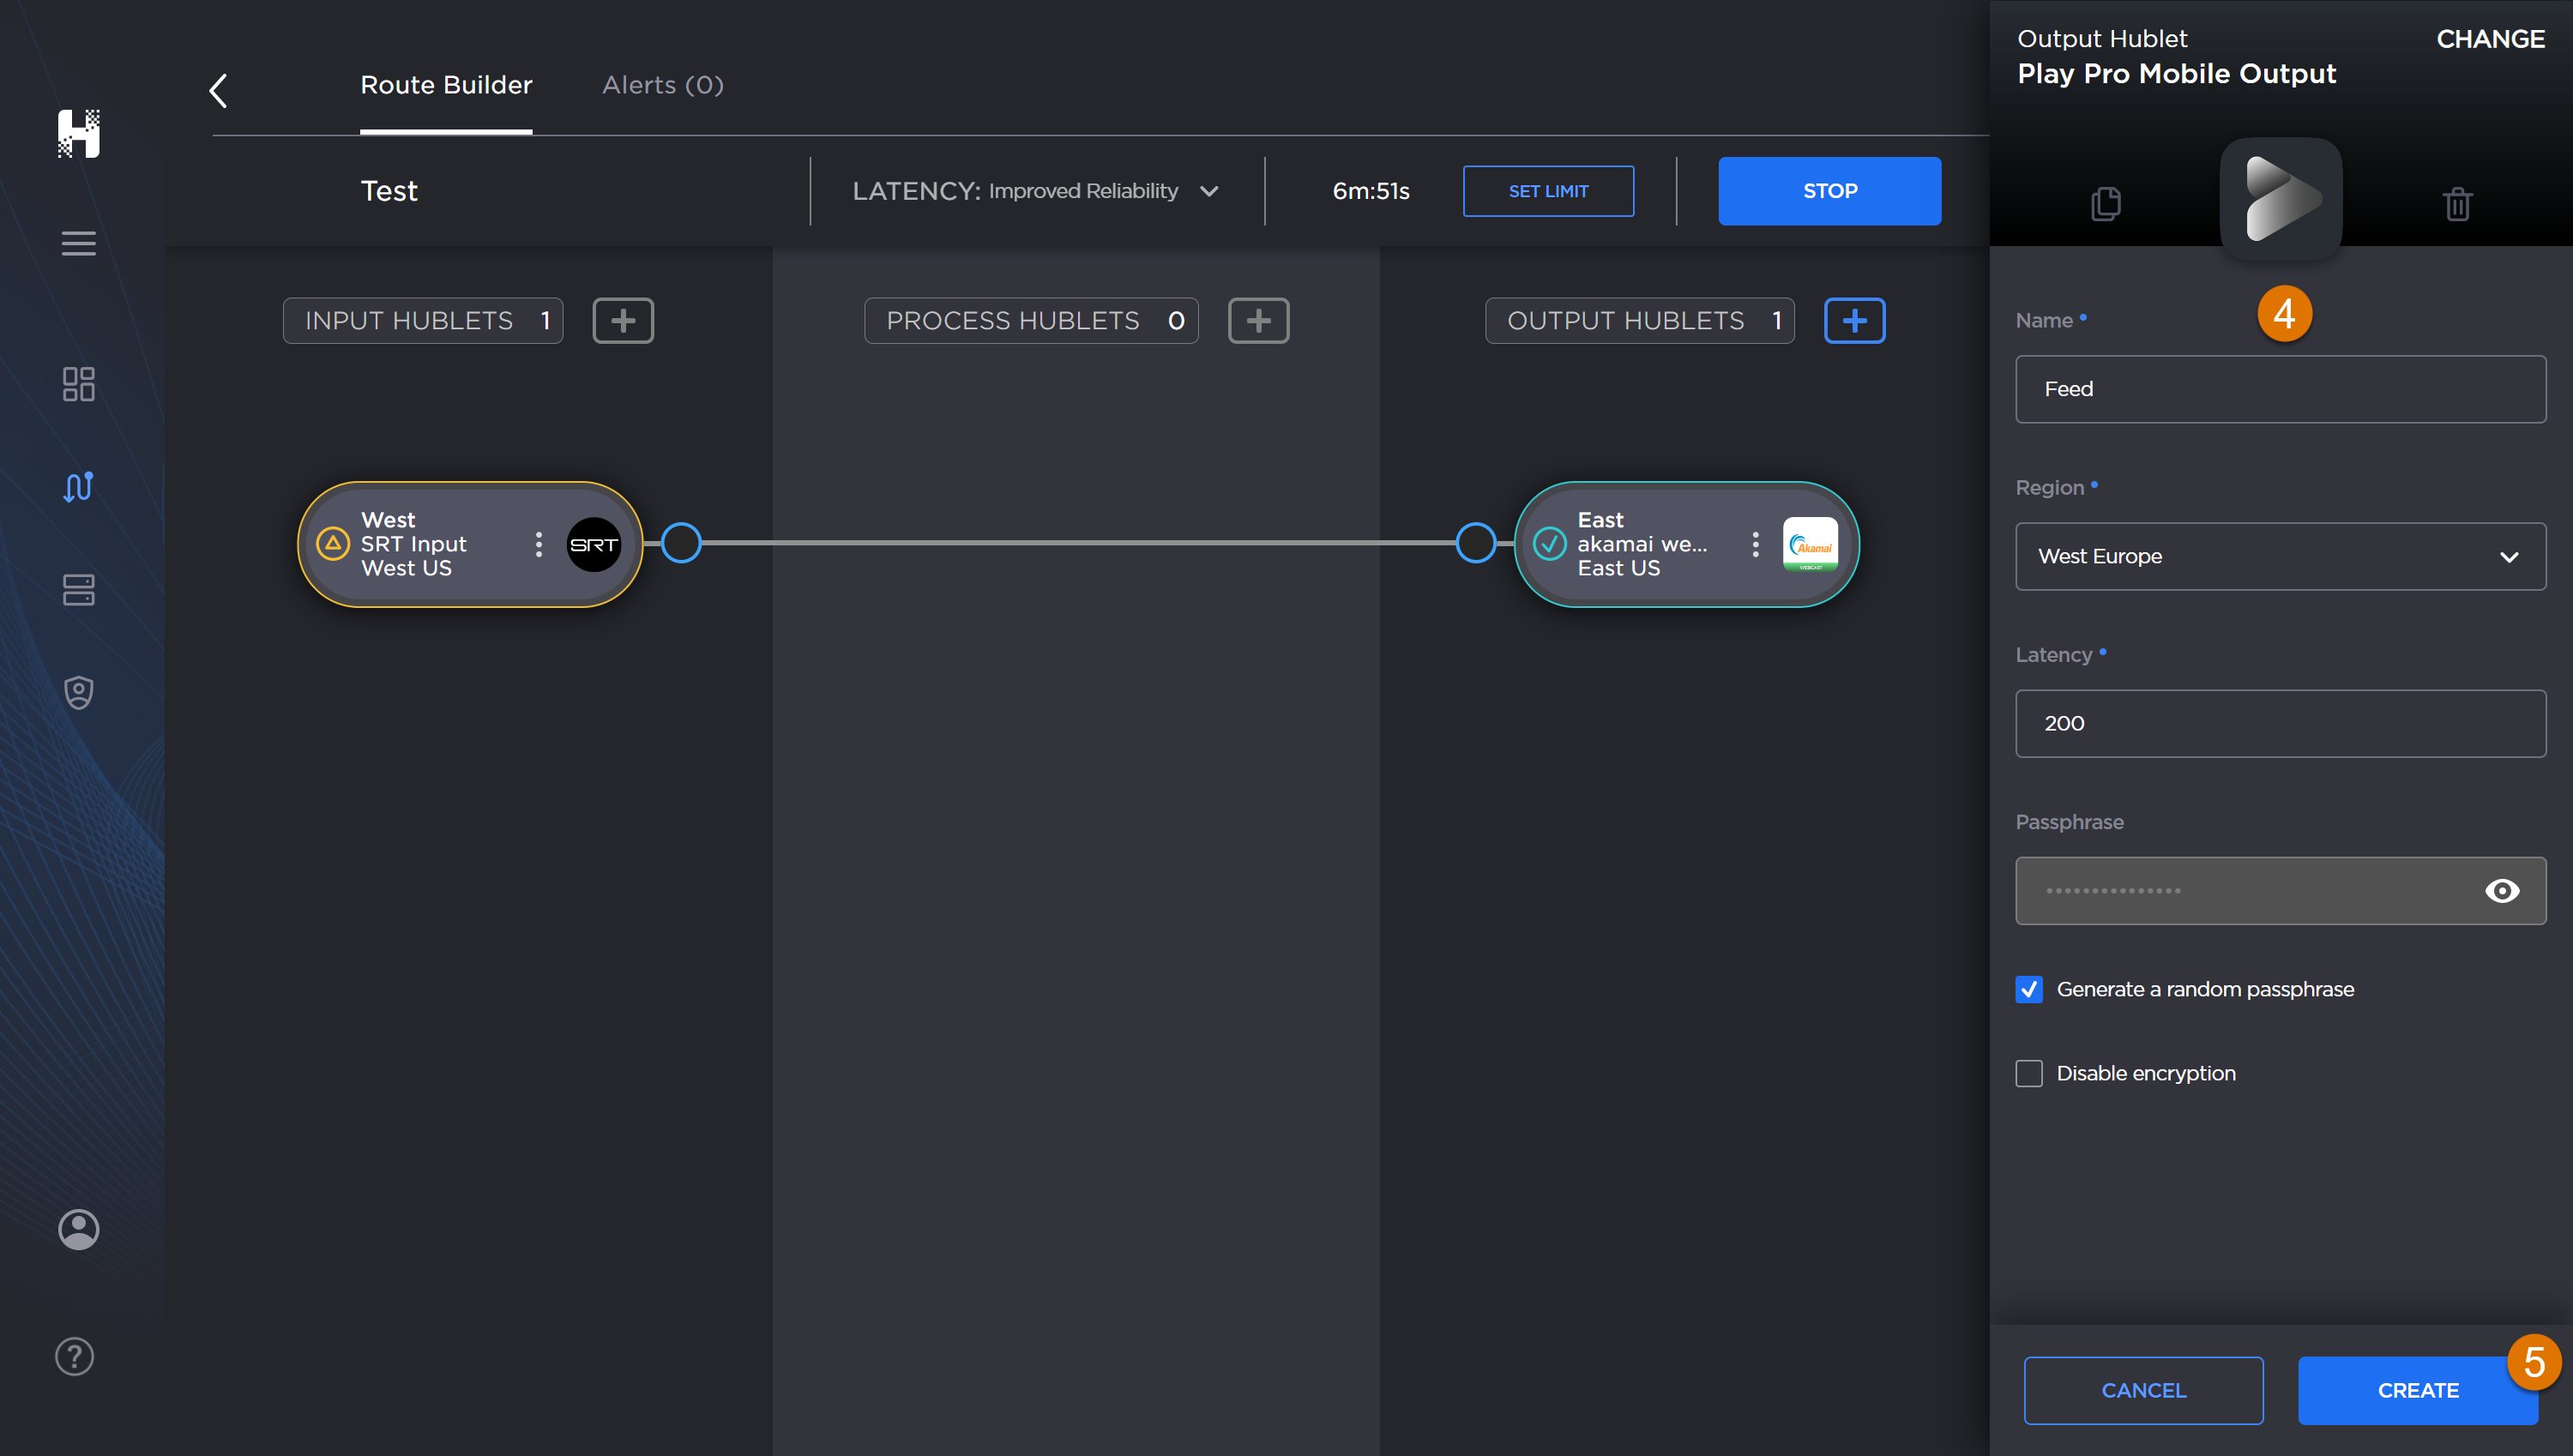The width and height of the screenshot is (2573, 1456).
Task: Delete the Play Pro Mobile Output hublet
Action: pyautogui.click(x=2457, y=203)
